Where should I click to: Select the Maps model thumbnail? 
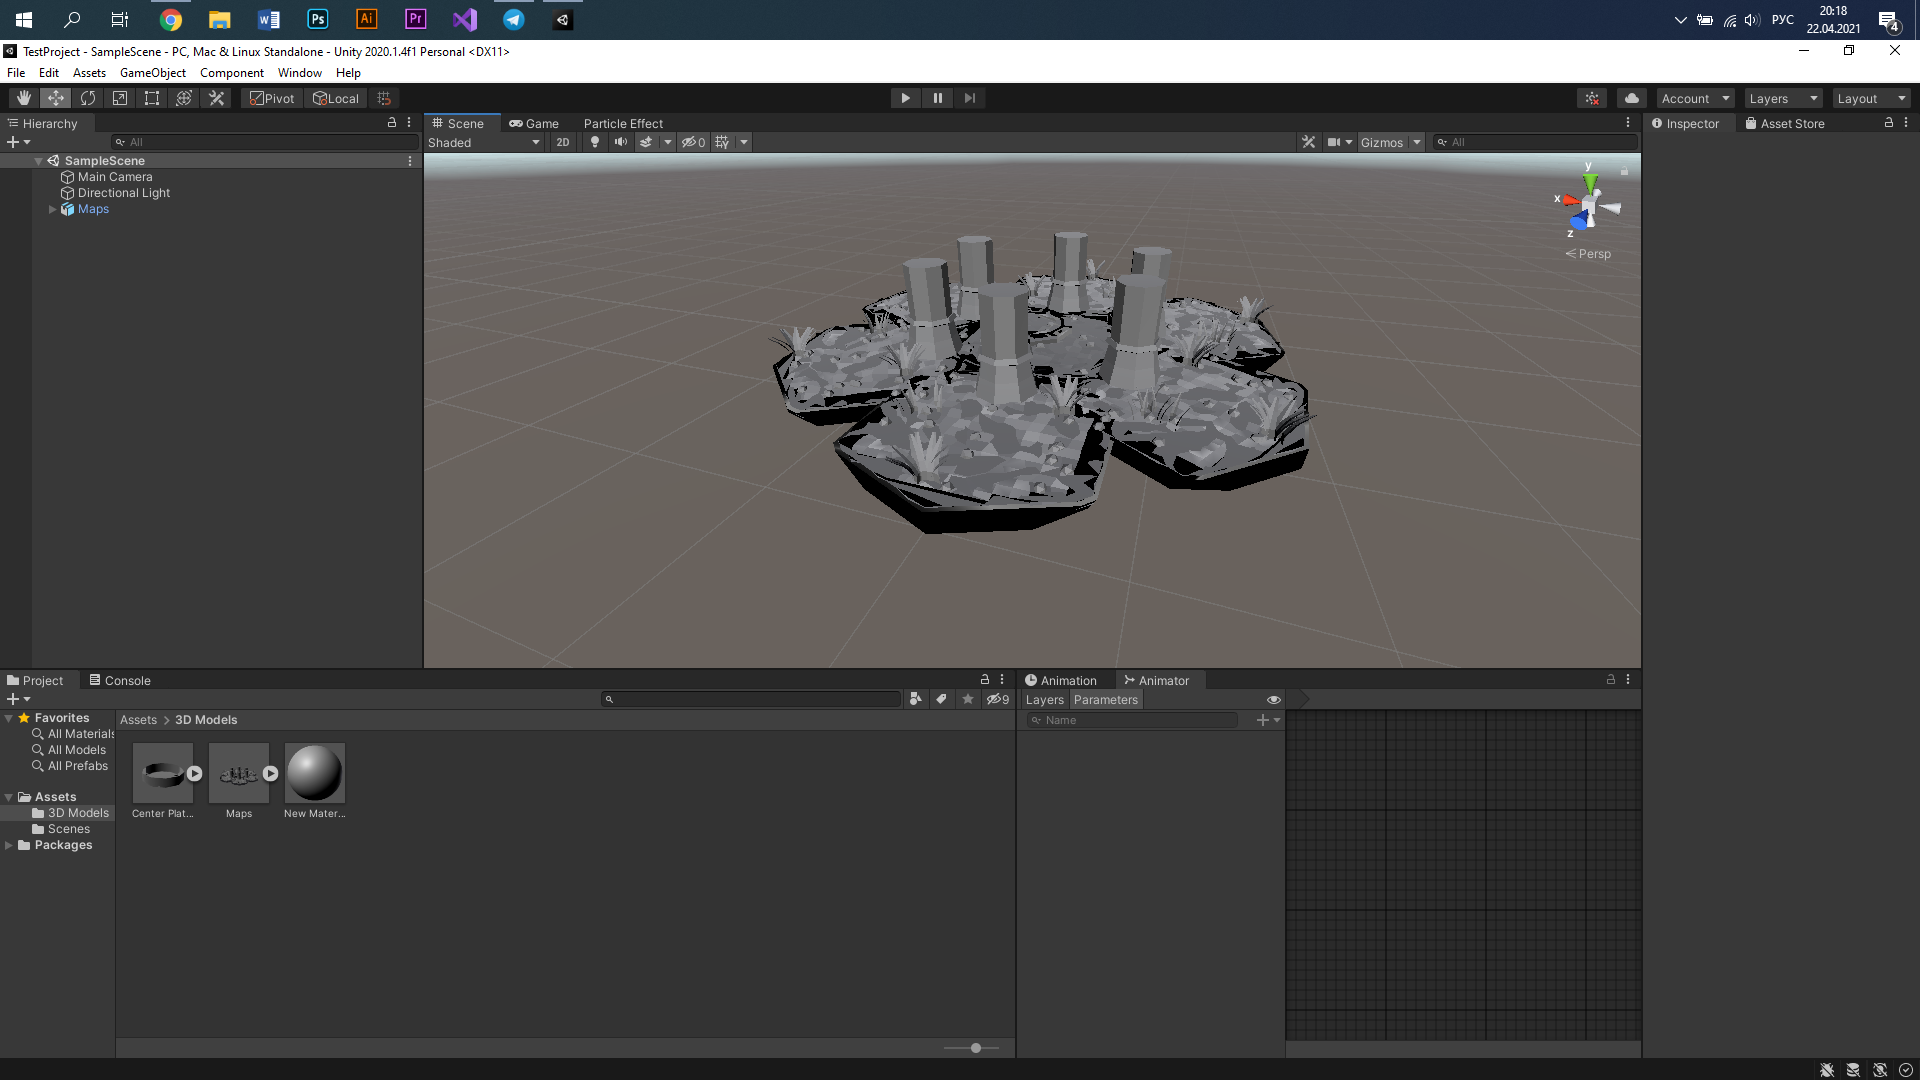(239, 773)
